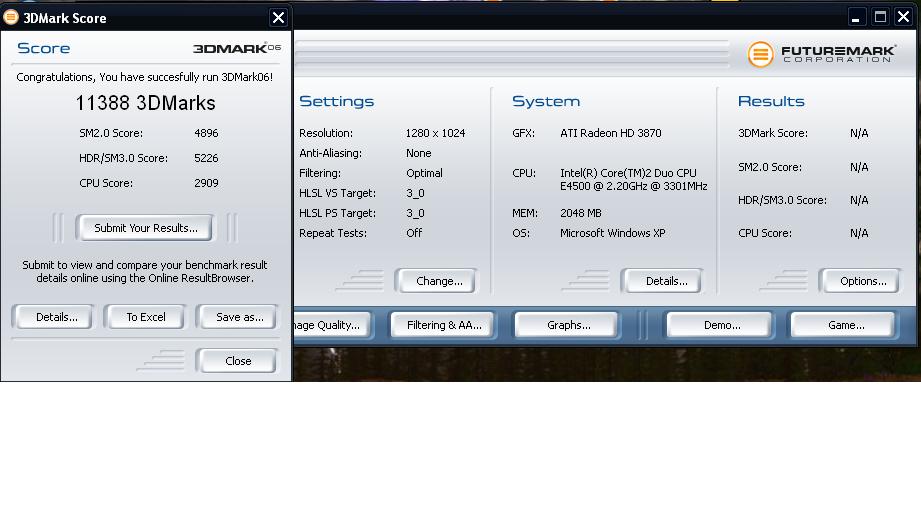
Task: Click the Results heading
Action: 771,101
